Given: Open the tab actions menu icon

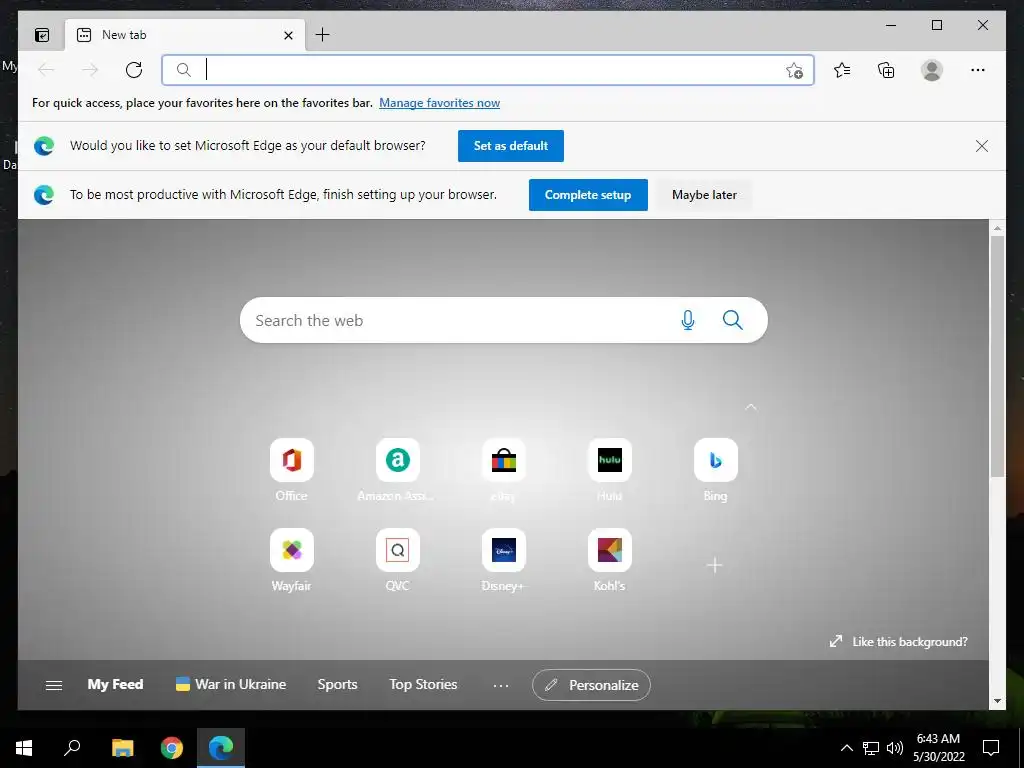Looking at the screenshot, I should pyautogui.click(x=42, y=35).
